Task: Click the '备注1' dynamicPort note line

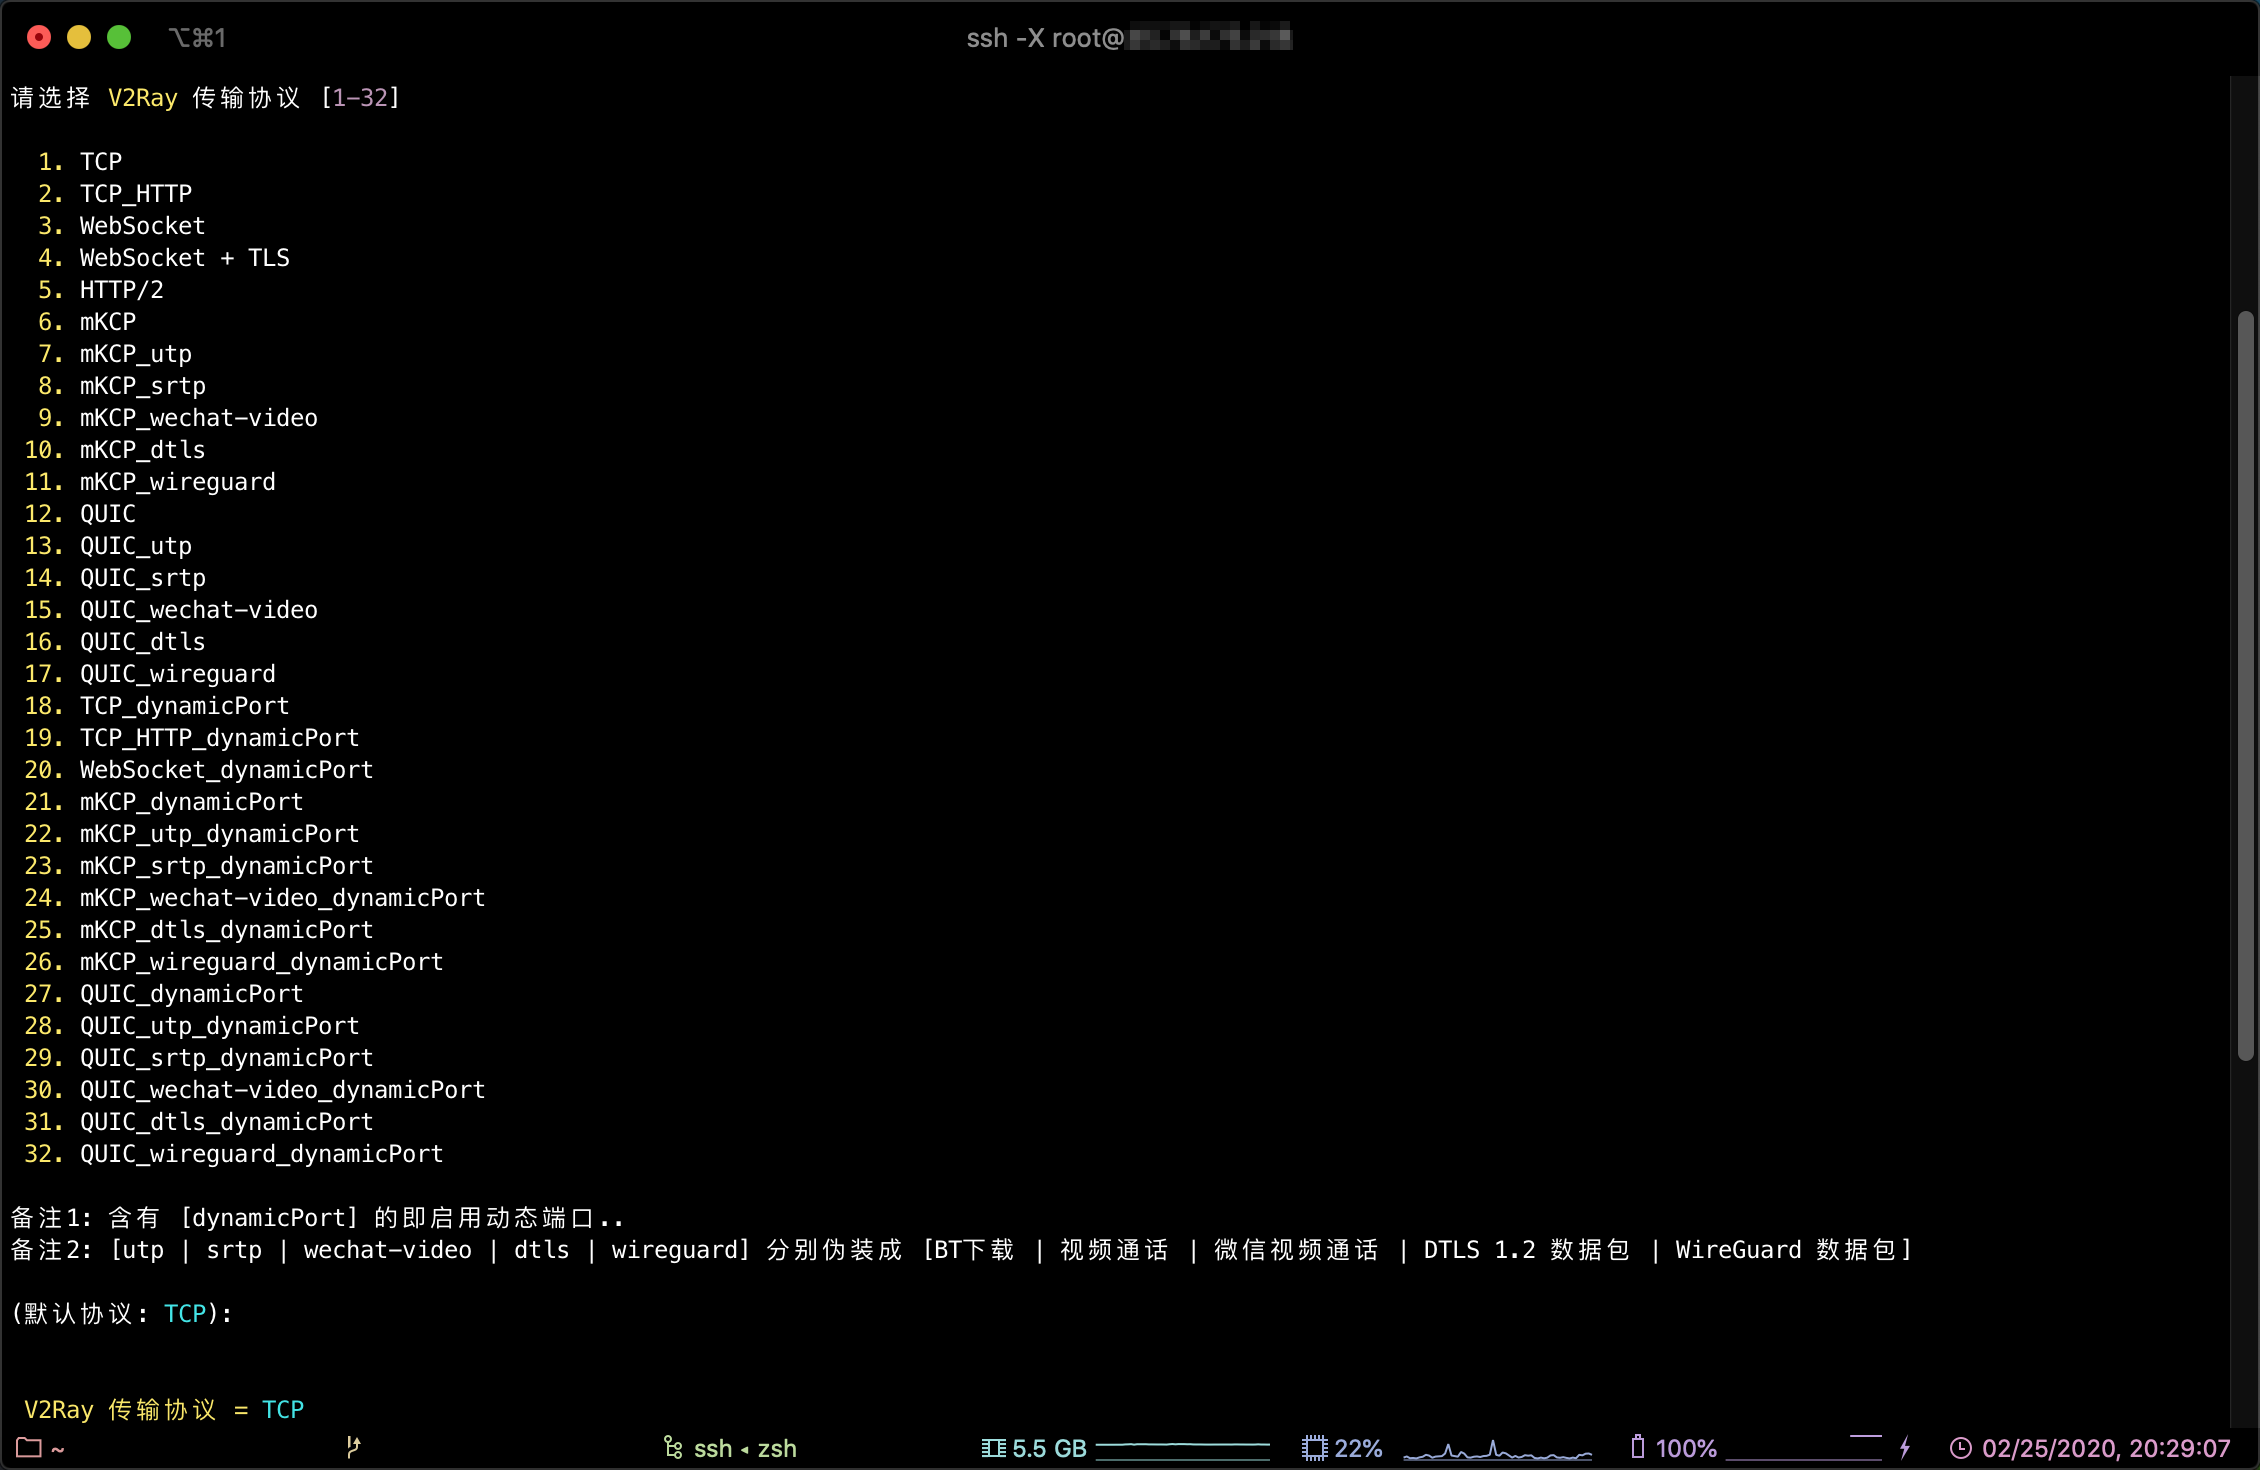Action: (317, 1218)
